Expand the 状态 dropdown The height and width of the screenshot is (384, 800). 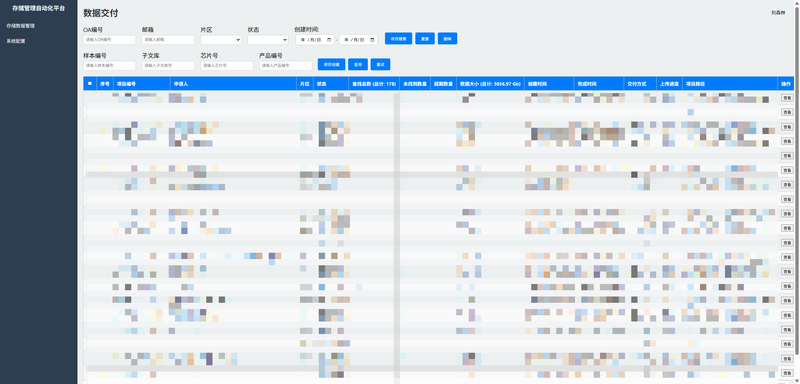268,39
